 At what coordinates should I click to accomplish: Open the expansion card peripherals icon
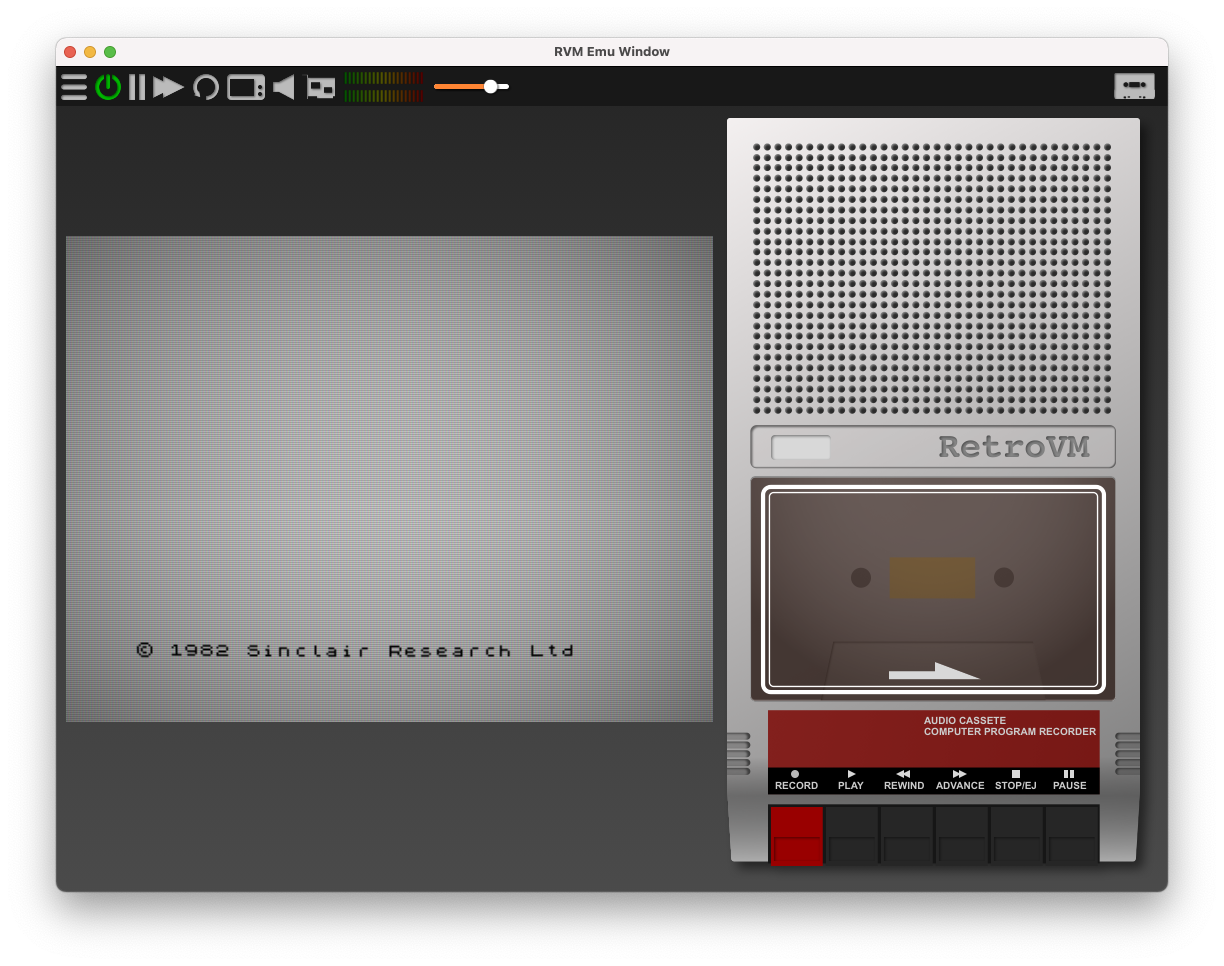321,88
